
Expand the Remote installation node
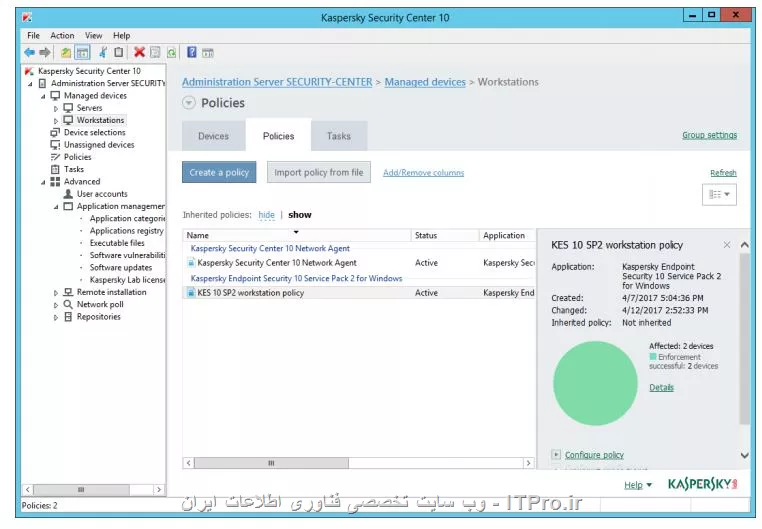pyautogui.click(x=55, y=293)
